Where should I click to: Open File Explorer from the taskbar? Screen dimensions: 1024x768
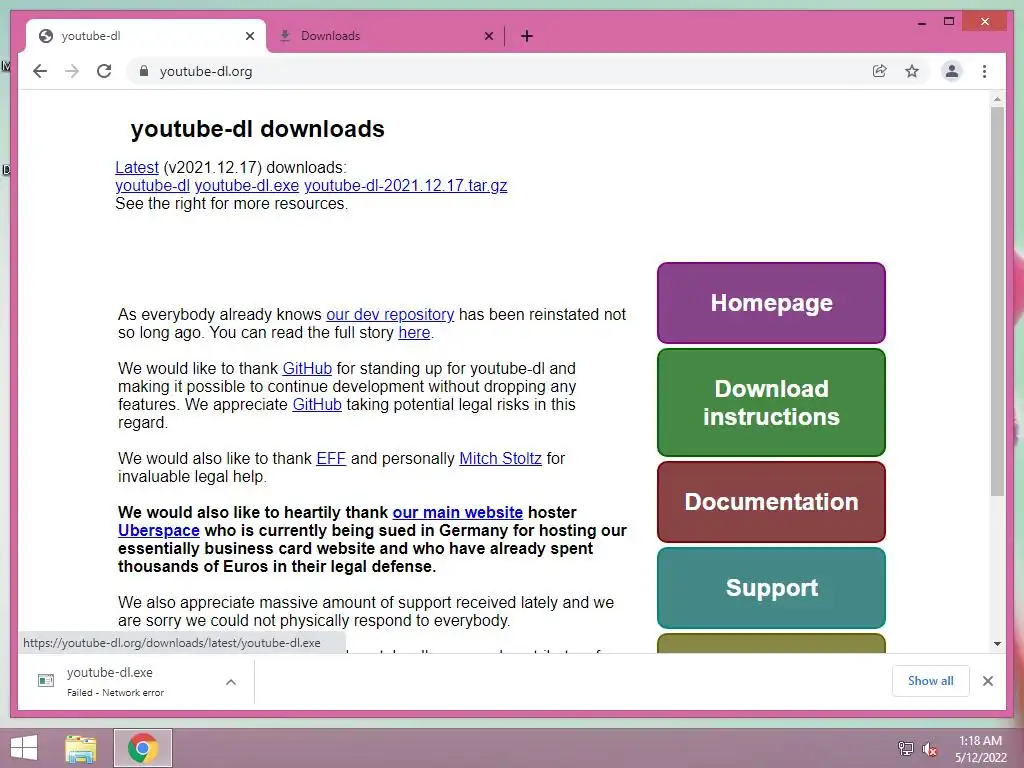point(80,748)
